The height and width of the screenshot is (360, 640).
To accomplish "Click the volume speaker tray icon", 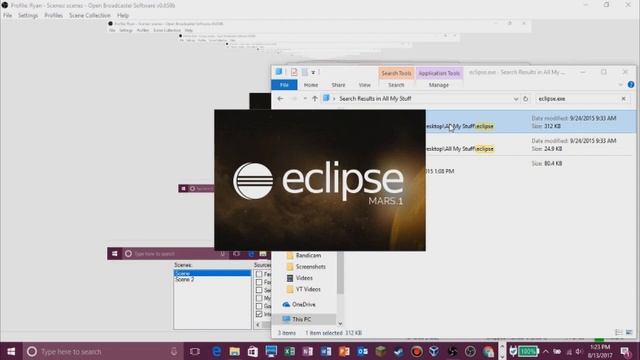I will pyautogui.click(x=579, y=352).
